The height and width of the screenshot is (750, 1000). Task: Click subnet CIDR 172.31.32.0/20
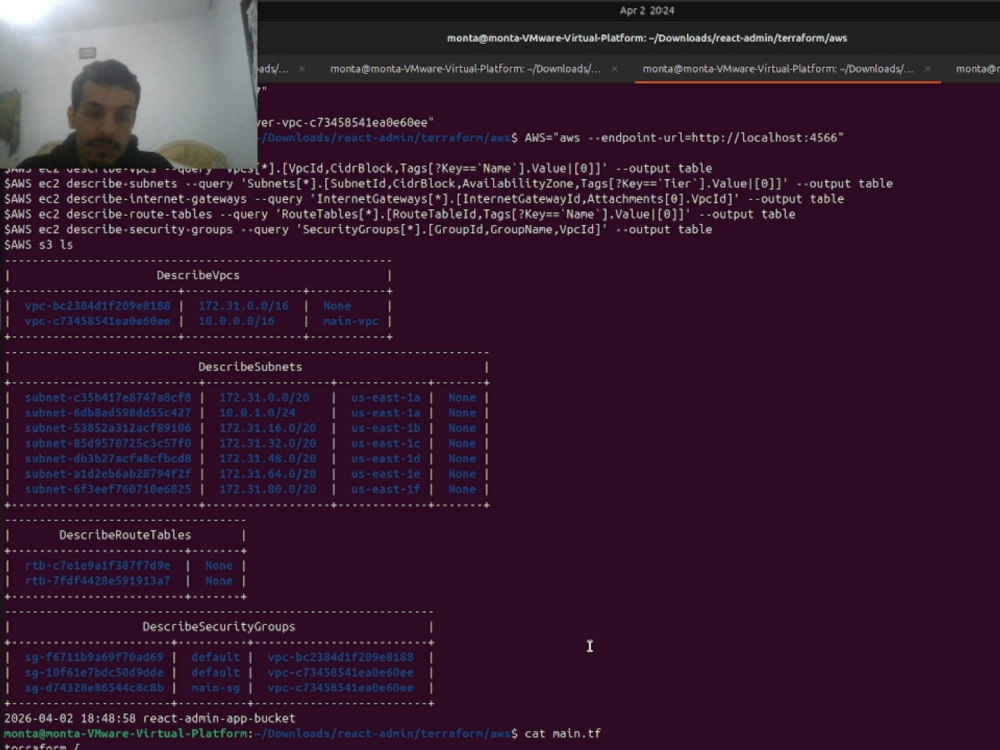[268, 444]
